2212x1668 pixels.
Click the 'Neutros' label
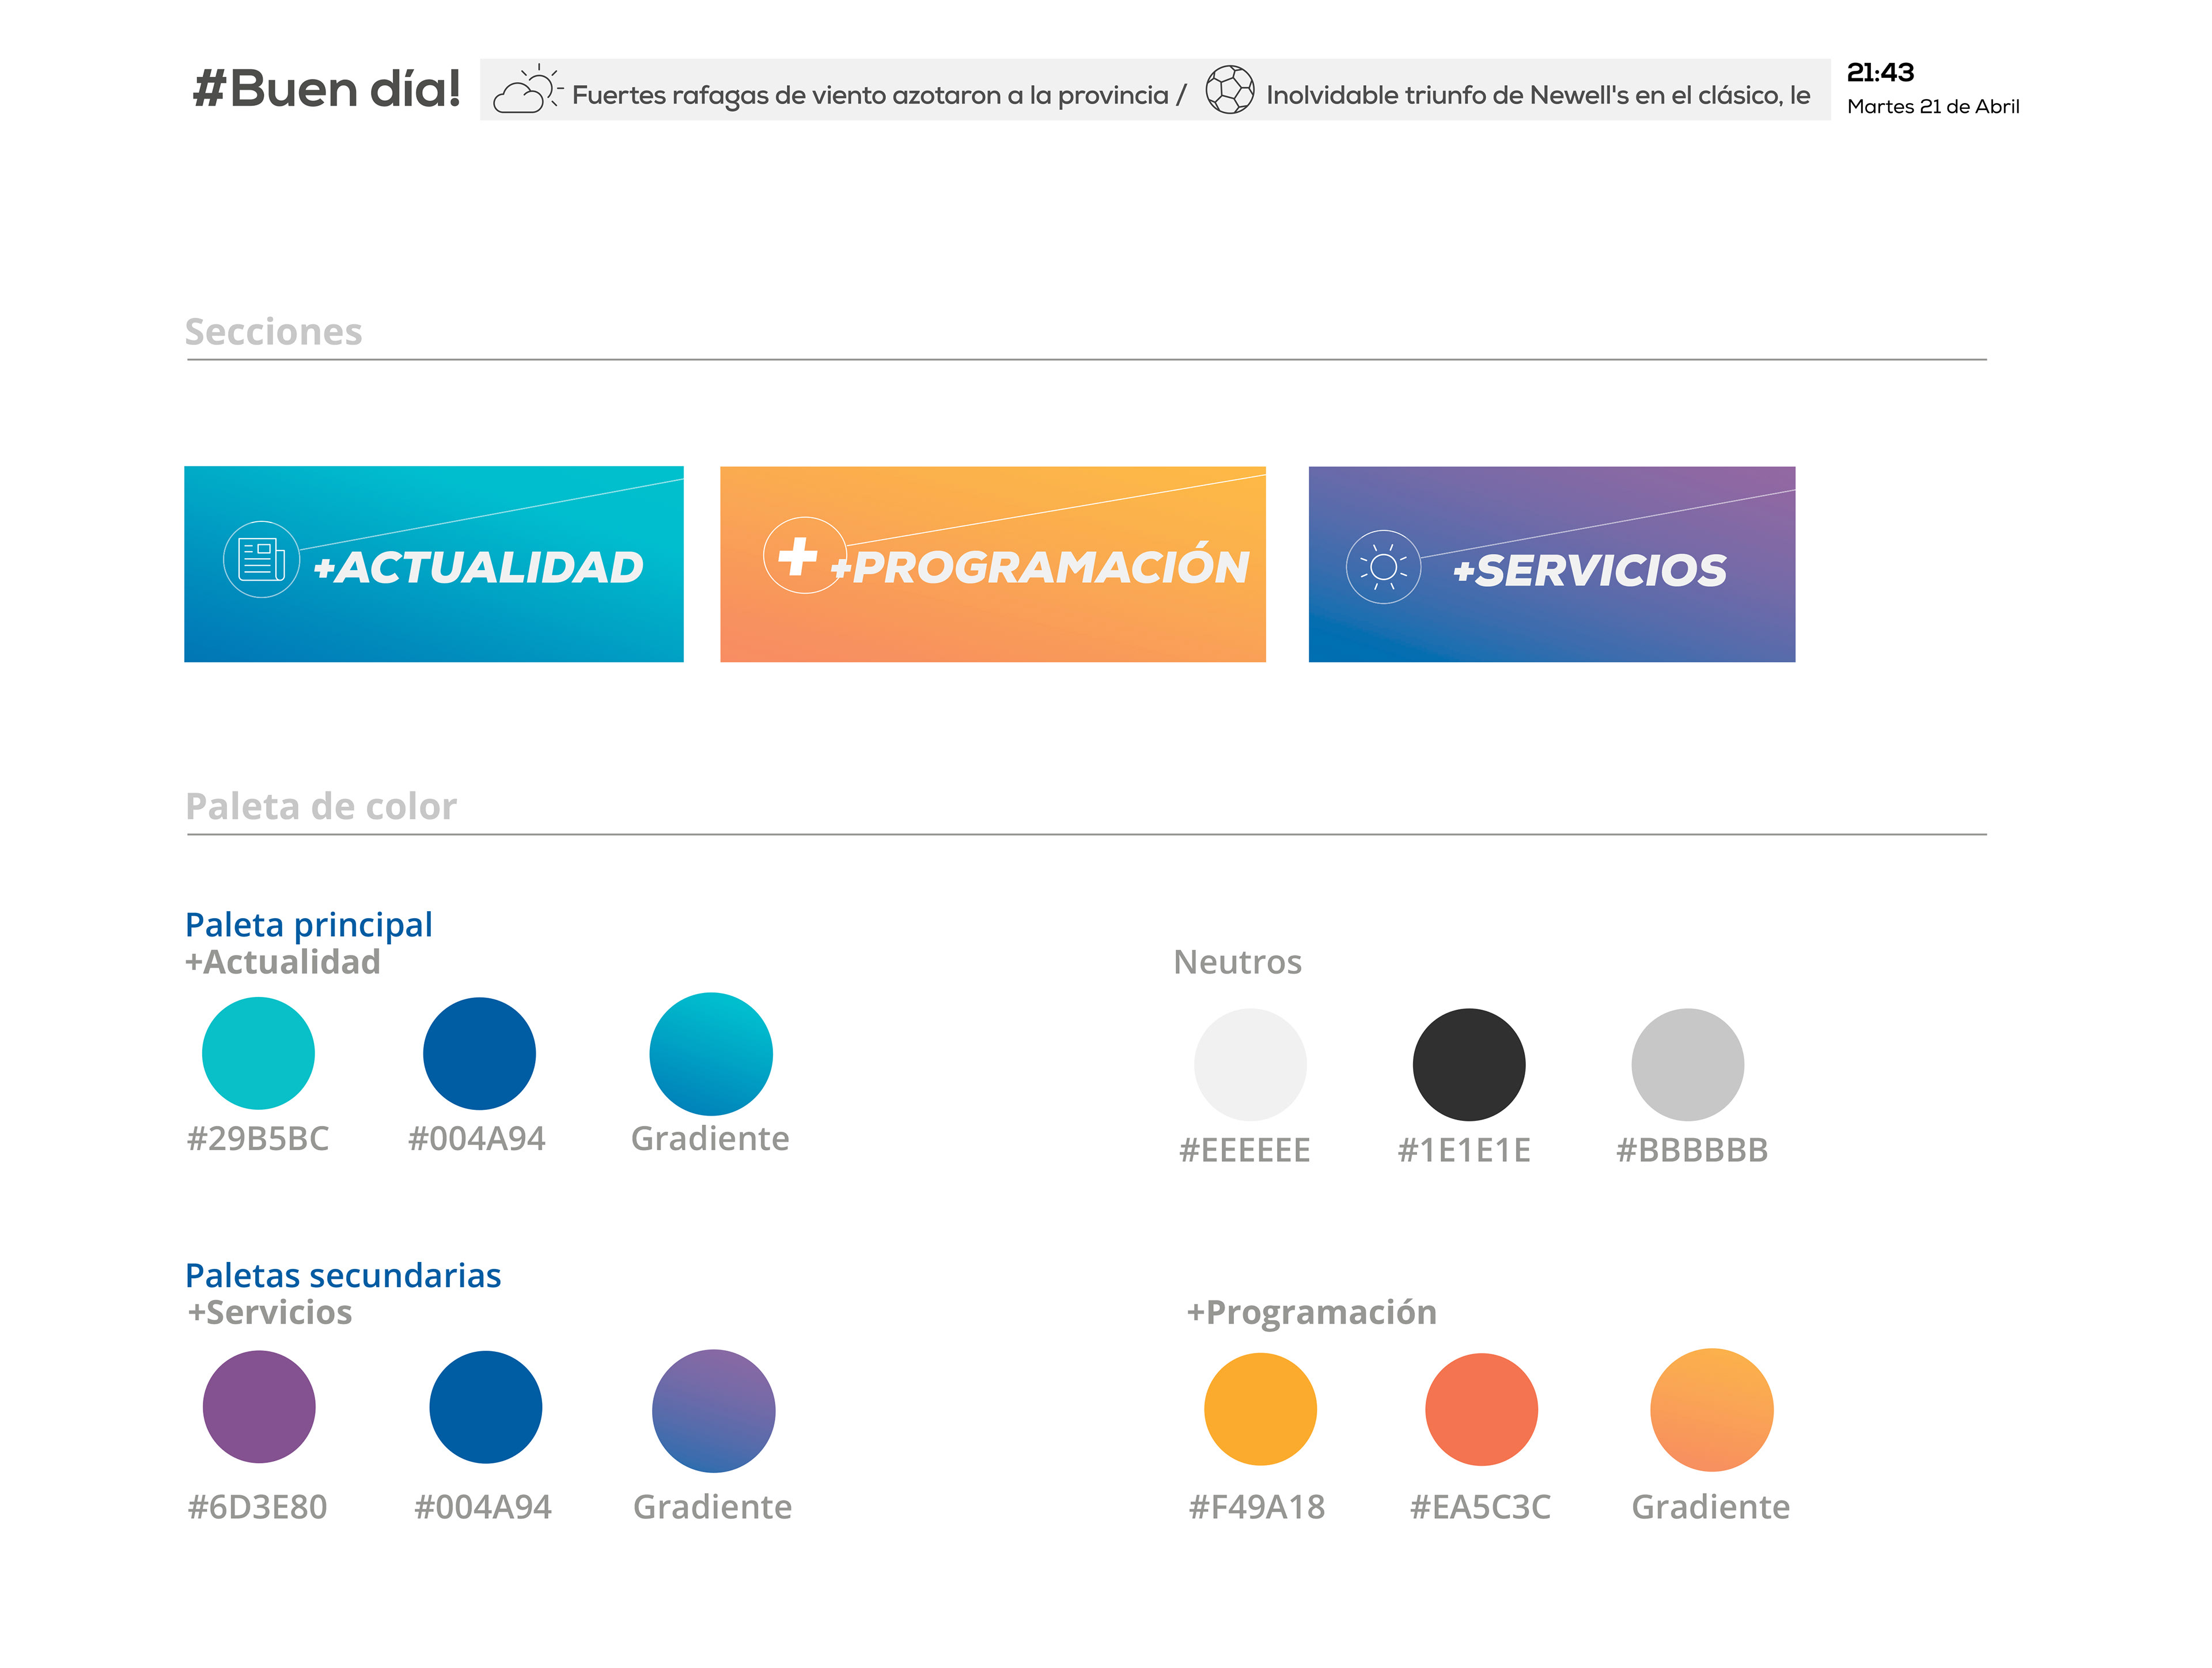(1238, 962)
